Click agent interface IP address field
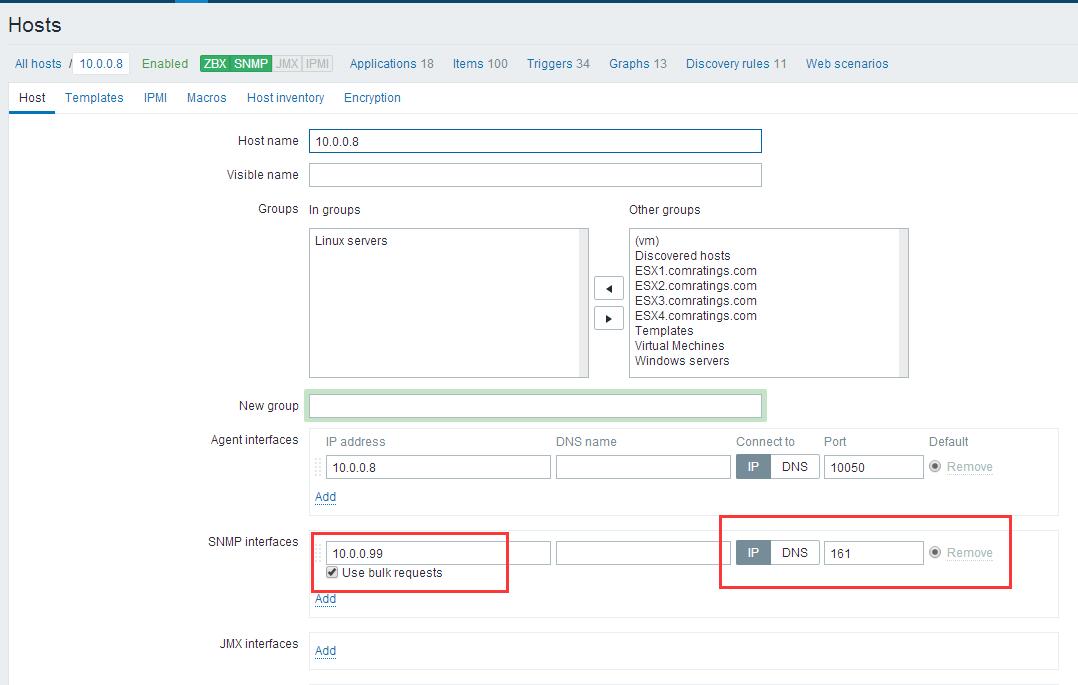Image resolution: width=1078 pixels, height=685 pixels. pos(438,467)
